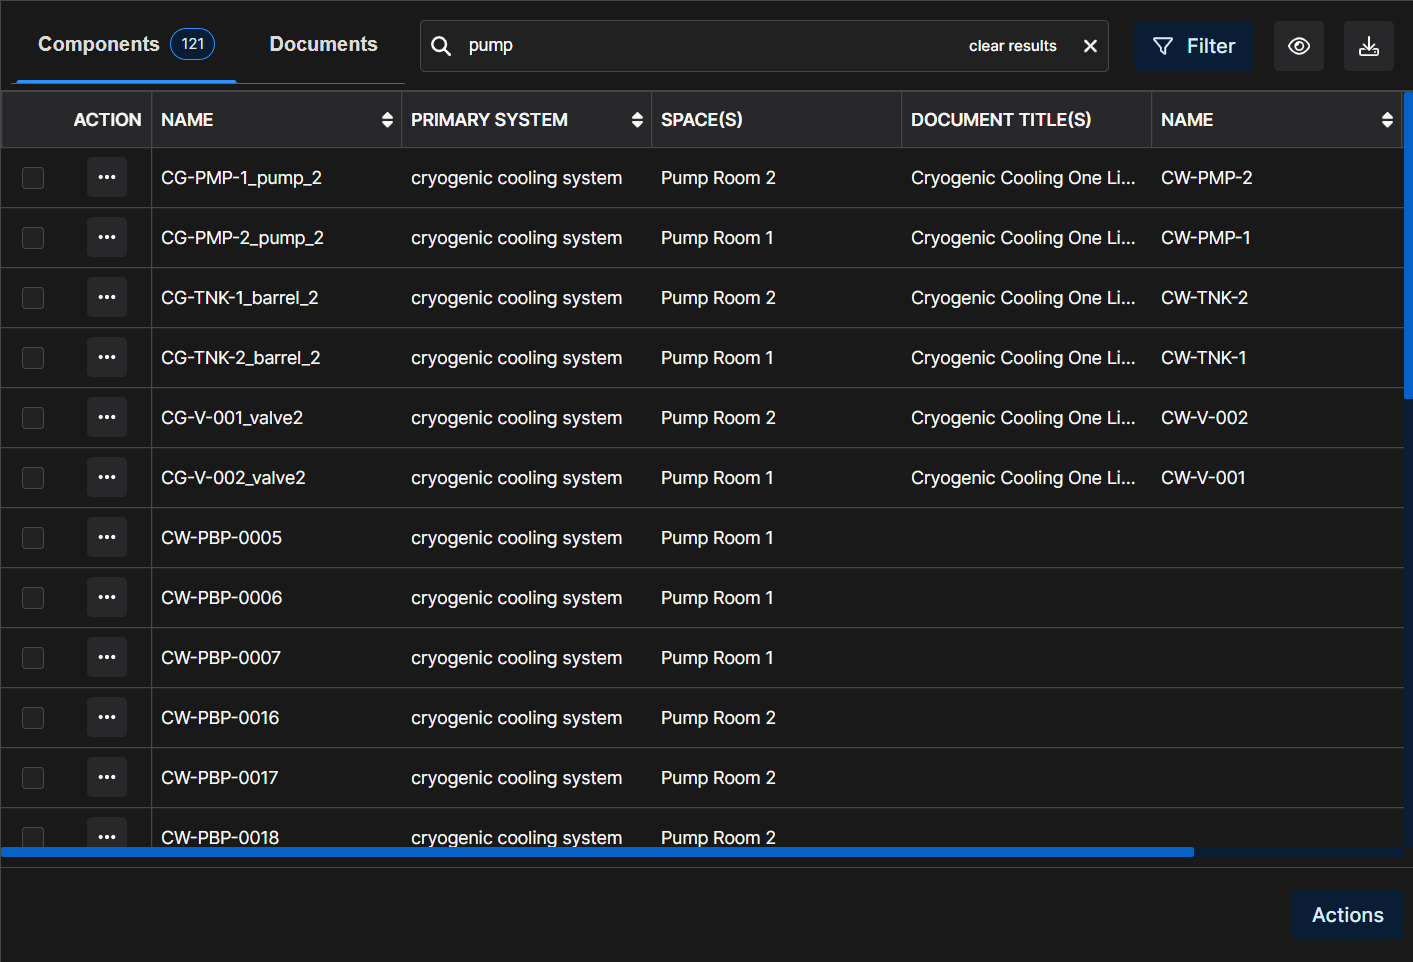Image resolution: width=1413 pixels, height=962 pixels.
Task: Select the CW-PBP-0016 row checkbox
Action: pos(33,718)
